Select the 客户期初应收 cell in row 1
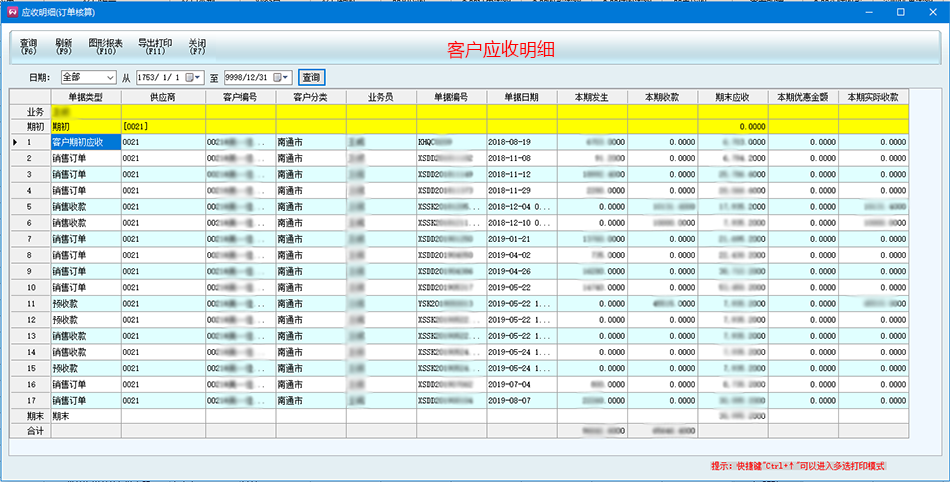The image size is (950, 482). point(86,142)
